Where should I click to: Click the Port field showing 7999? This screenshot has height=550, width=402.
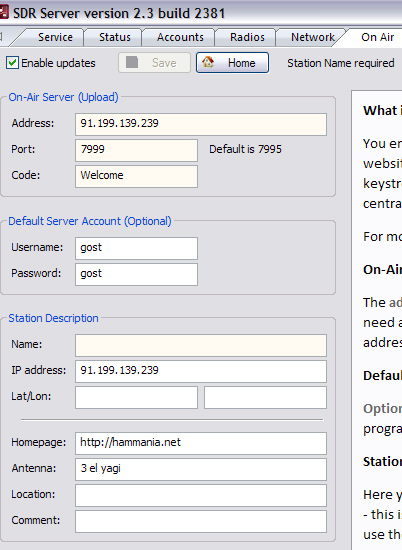tap(136, 150)
